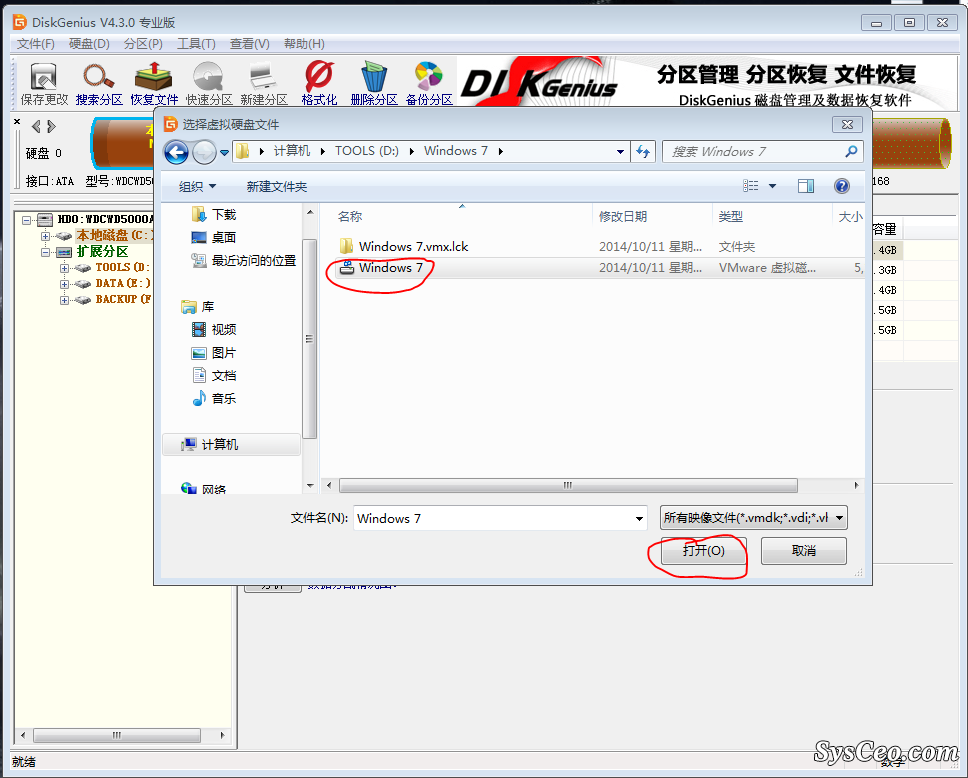Click the file name (文件名) input field
Image resolution: width=968 pixels, height=778 pixels.
pos(500,518)
